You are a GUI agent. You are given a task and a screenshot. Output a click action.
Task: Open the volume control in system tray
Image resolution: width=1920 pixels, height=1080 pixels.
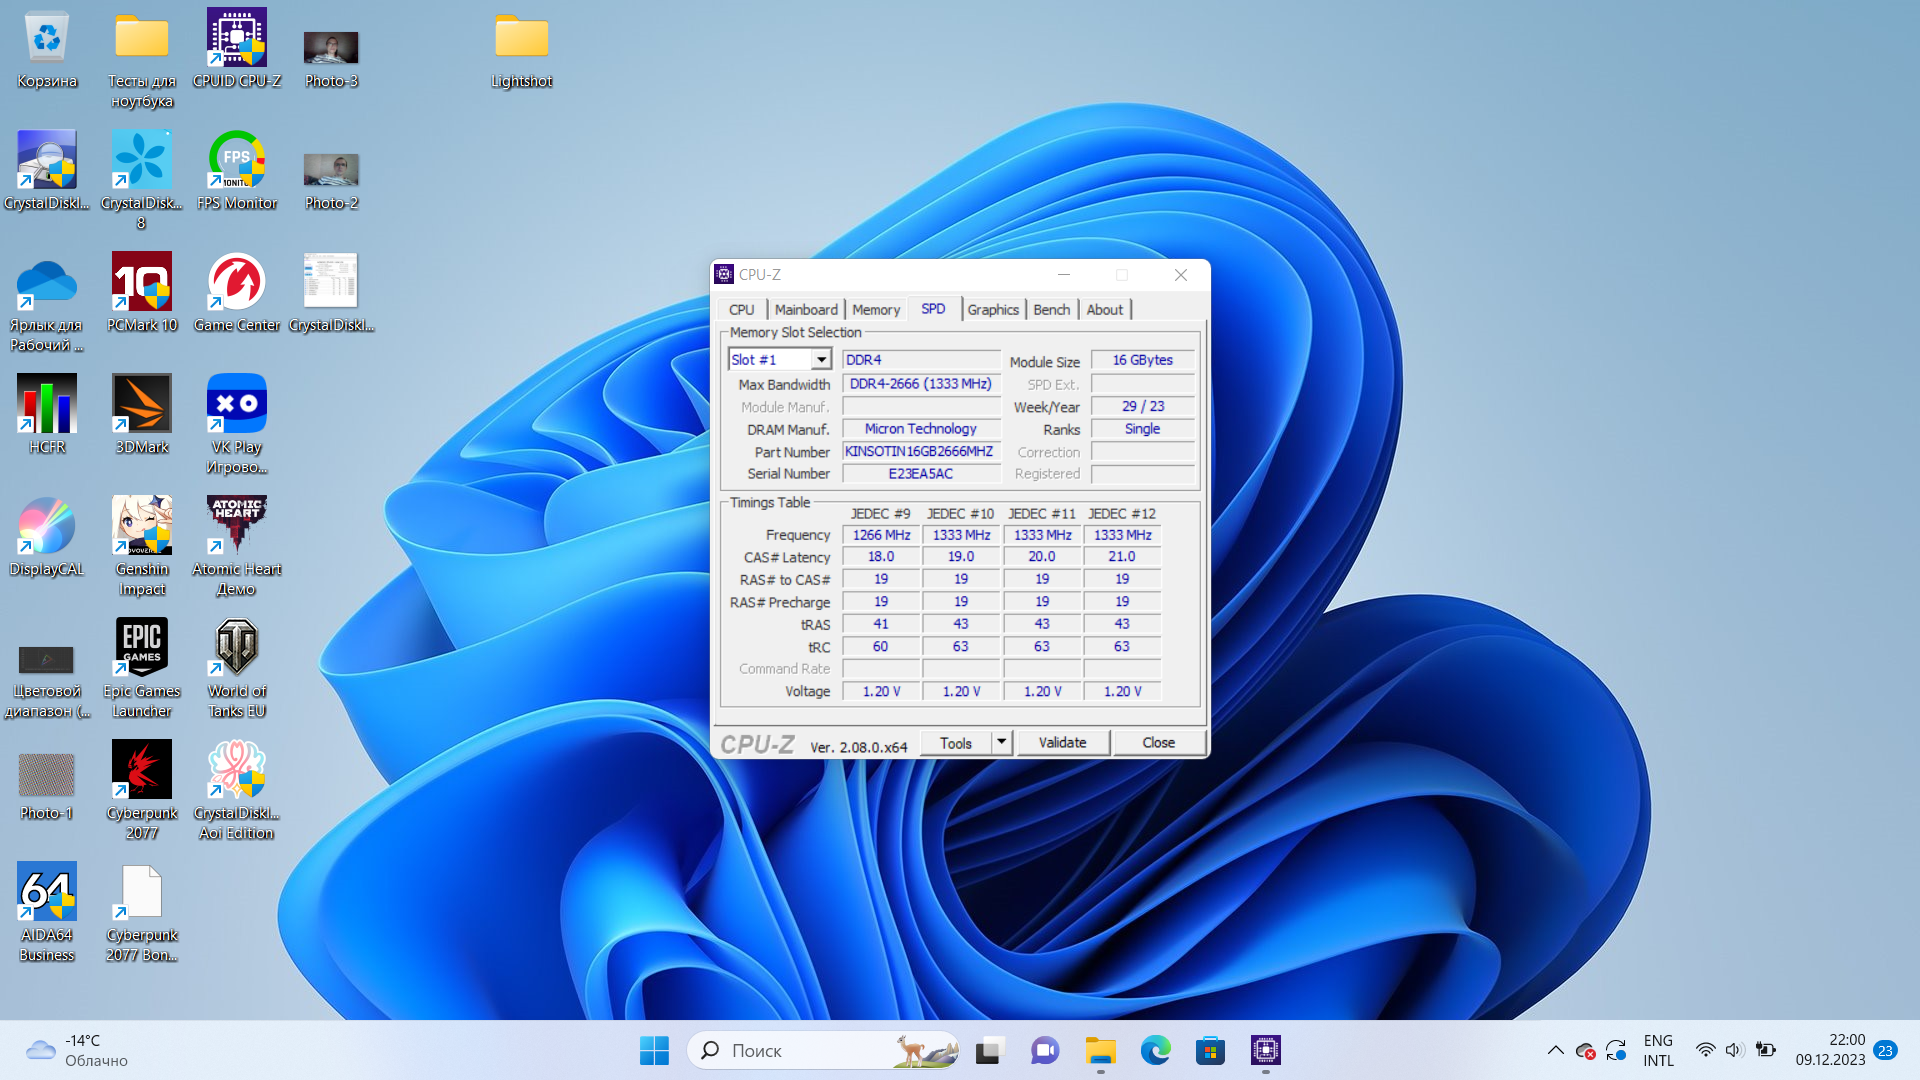[x=1734, y=1050]
